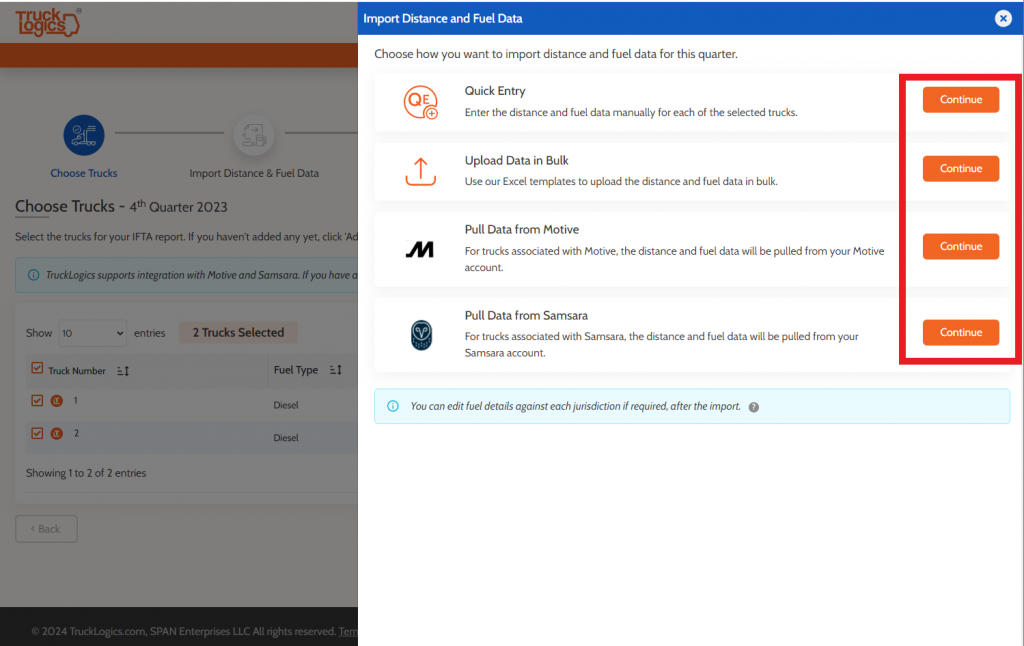
Task: Uncheck the checkbox for truck 1
Action: coord(37,400)
